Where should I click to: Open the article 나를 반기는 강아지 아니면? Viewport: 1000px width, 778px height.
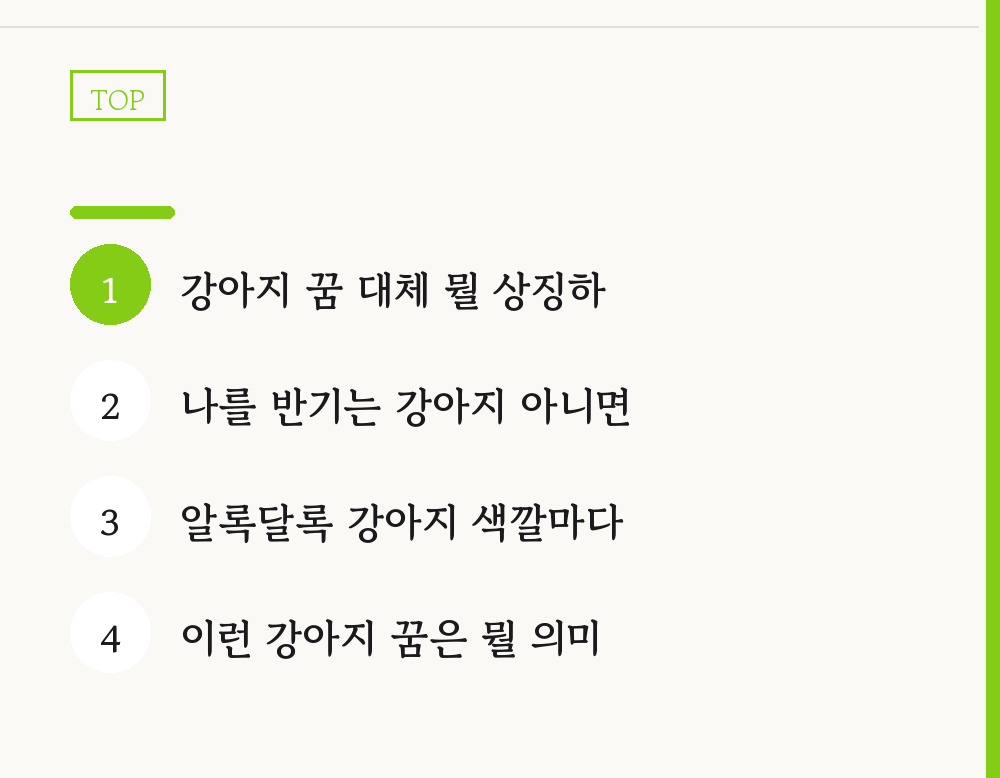[x=406, y=407]
